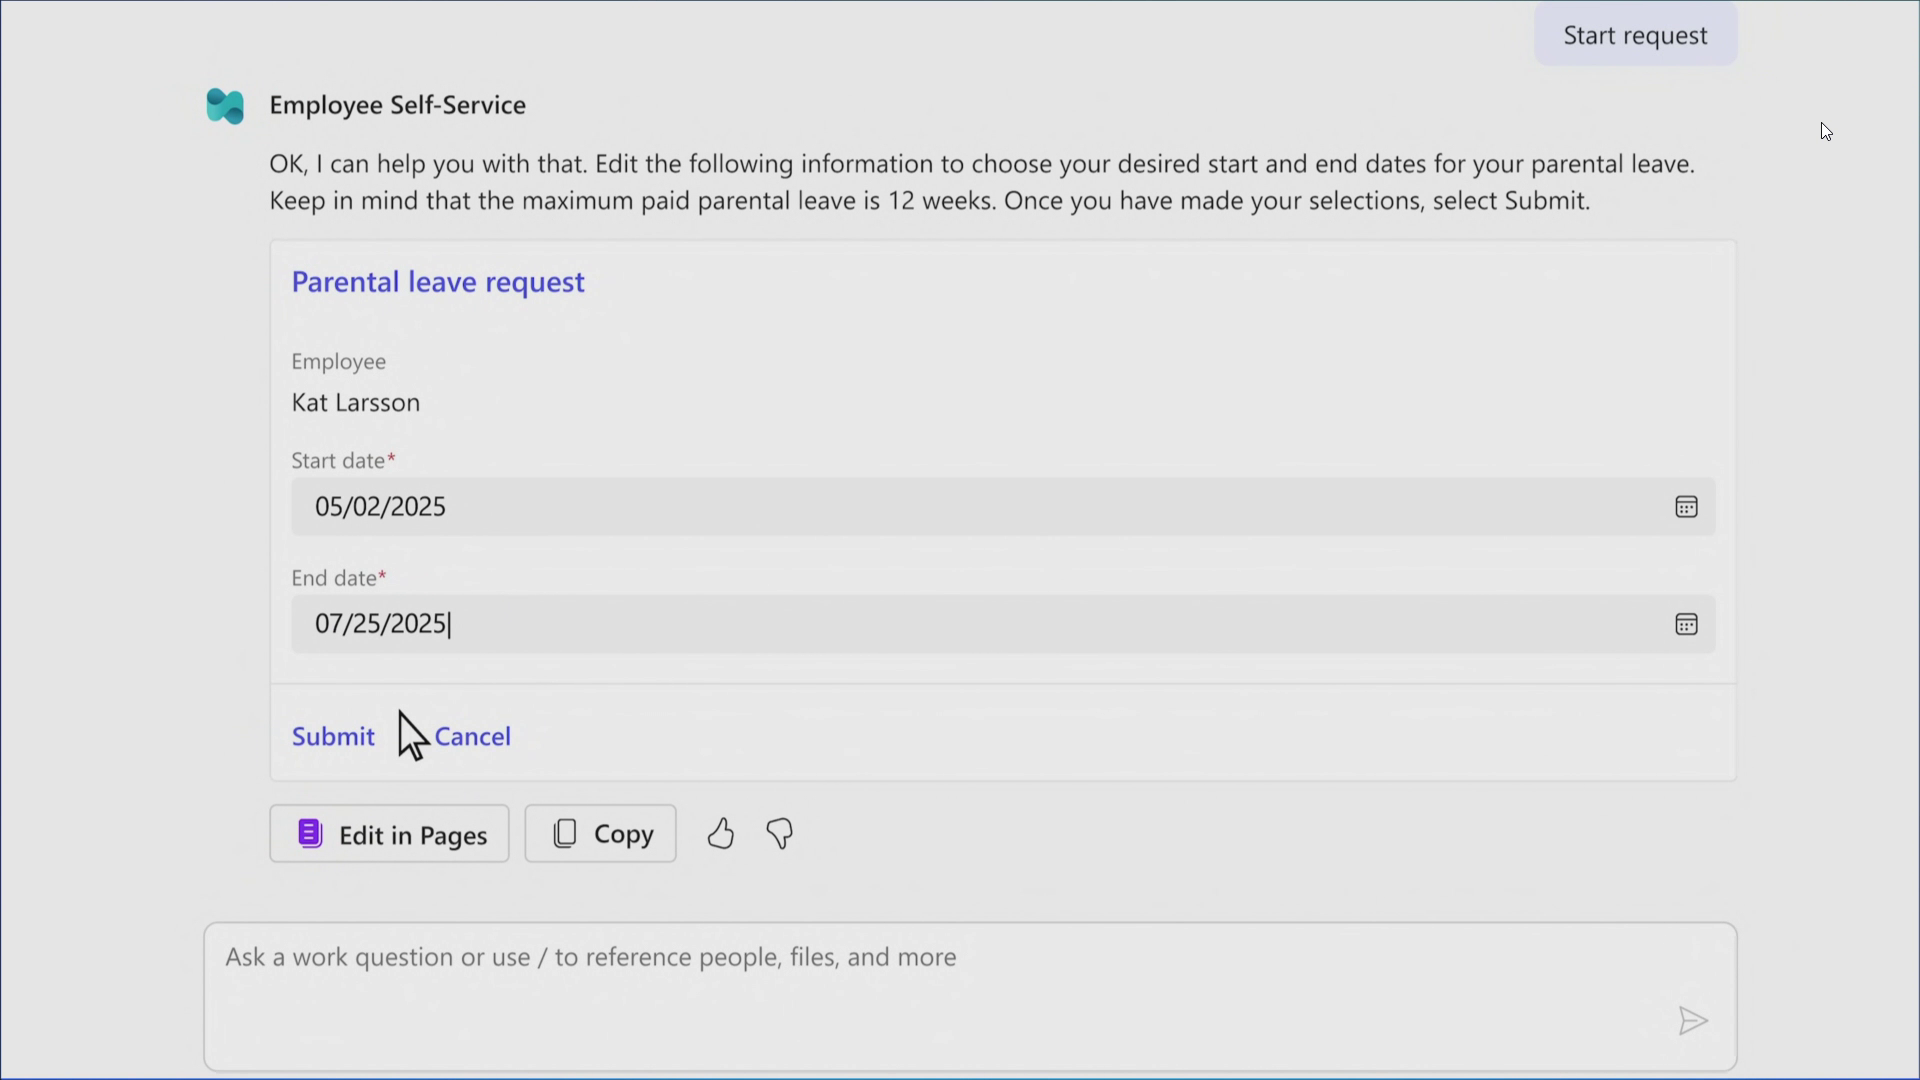
Task: Click the employee name Kat Larsson
Action: [x=355, y=403]
